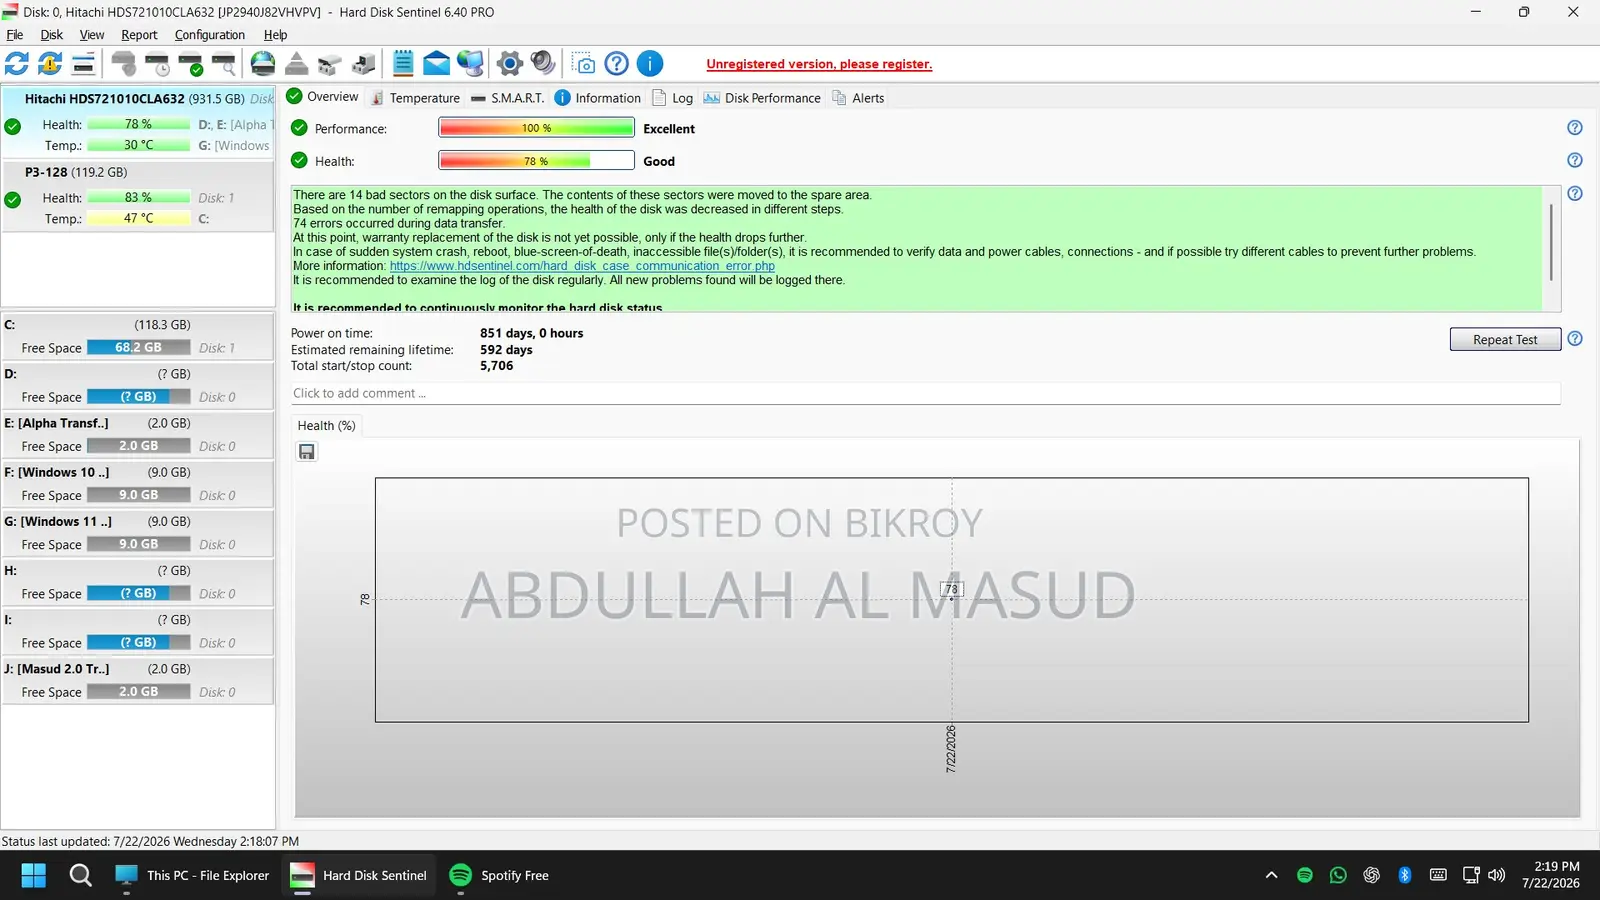This screenshot has width=1600, height=900.
Task: Click the globe with computer monitor icon
Action: click(470, 64)
